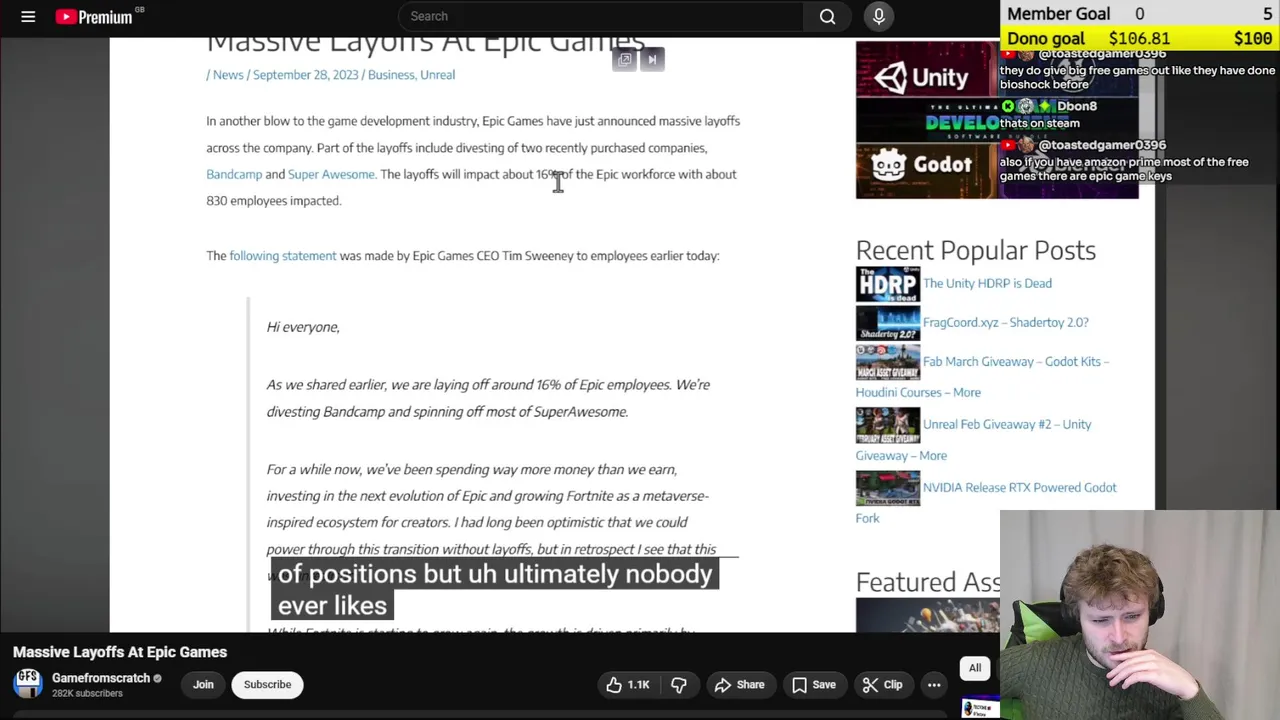1280x720 pixels.
Task: Share the video via Share button
Action: pyautogui.click(x=739, y=685)
